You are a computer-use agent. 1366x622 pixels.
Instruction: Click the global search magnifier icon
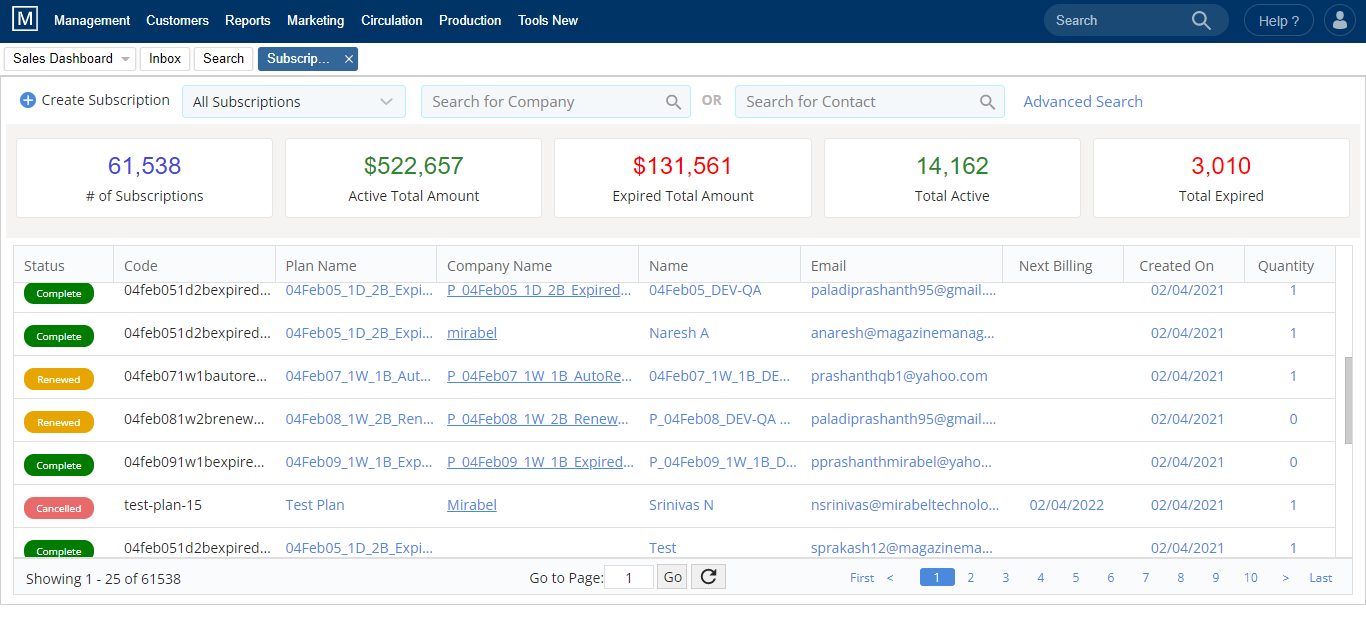coord(1201,20)
